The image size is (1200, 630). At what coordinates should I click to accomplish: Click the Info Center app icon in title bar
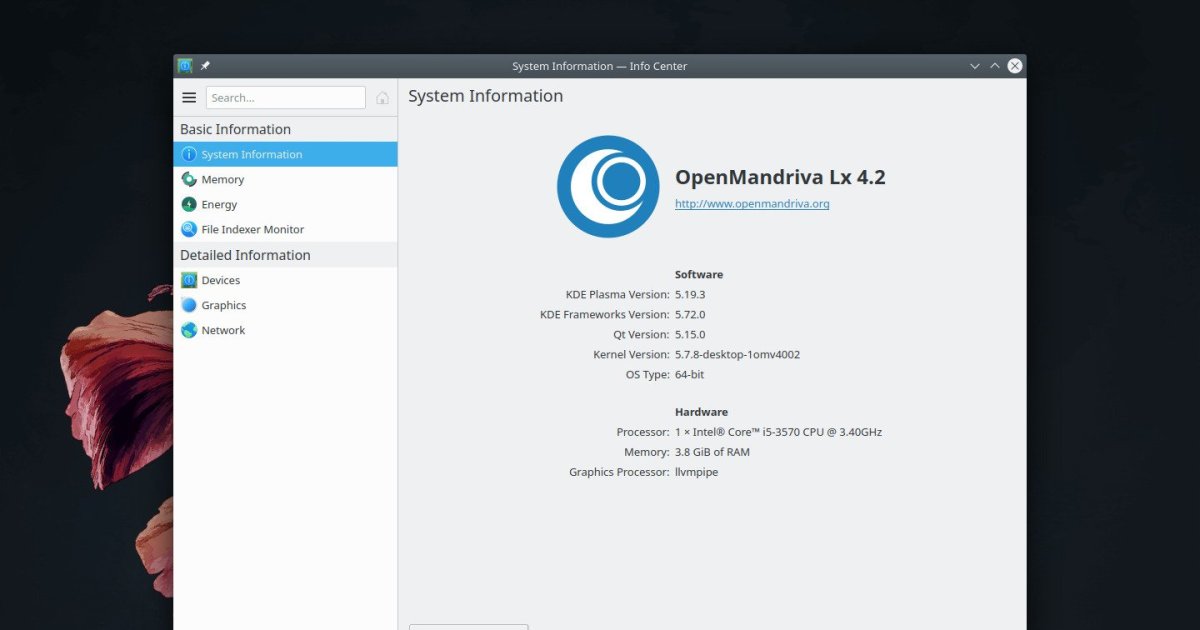point(185,66)
